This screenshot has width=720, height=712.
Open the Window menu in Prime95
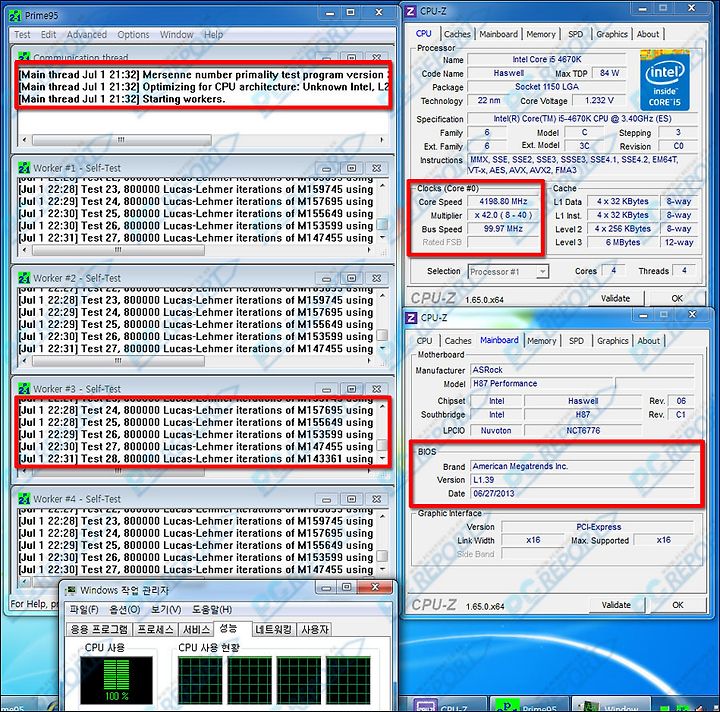point(176,35)
